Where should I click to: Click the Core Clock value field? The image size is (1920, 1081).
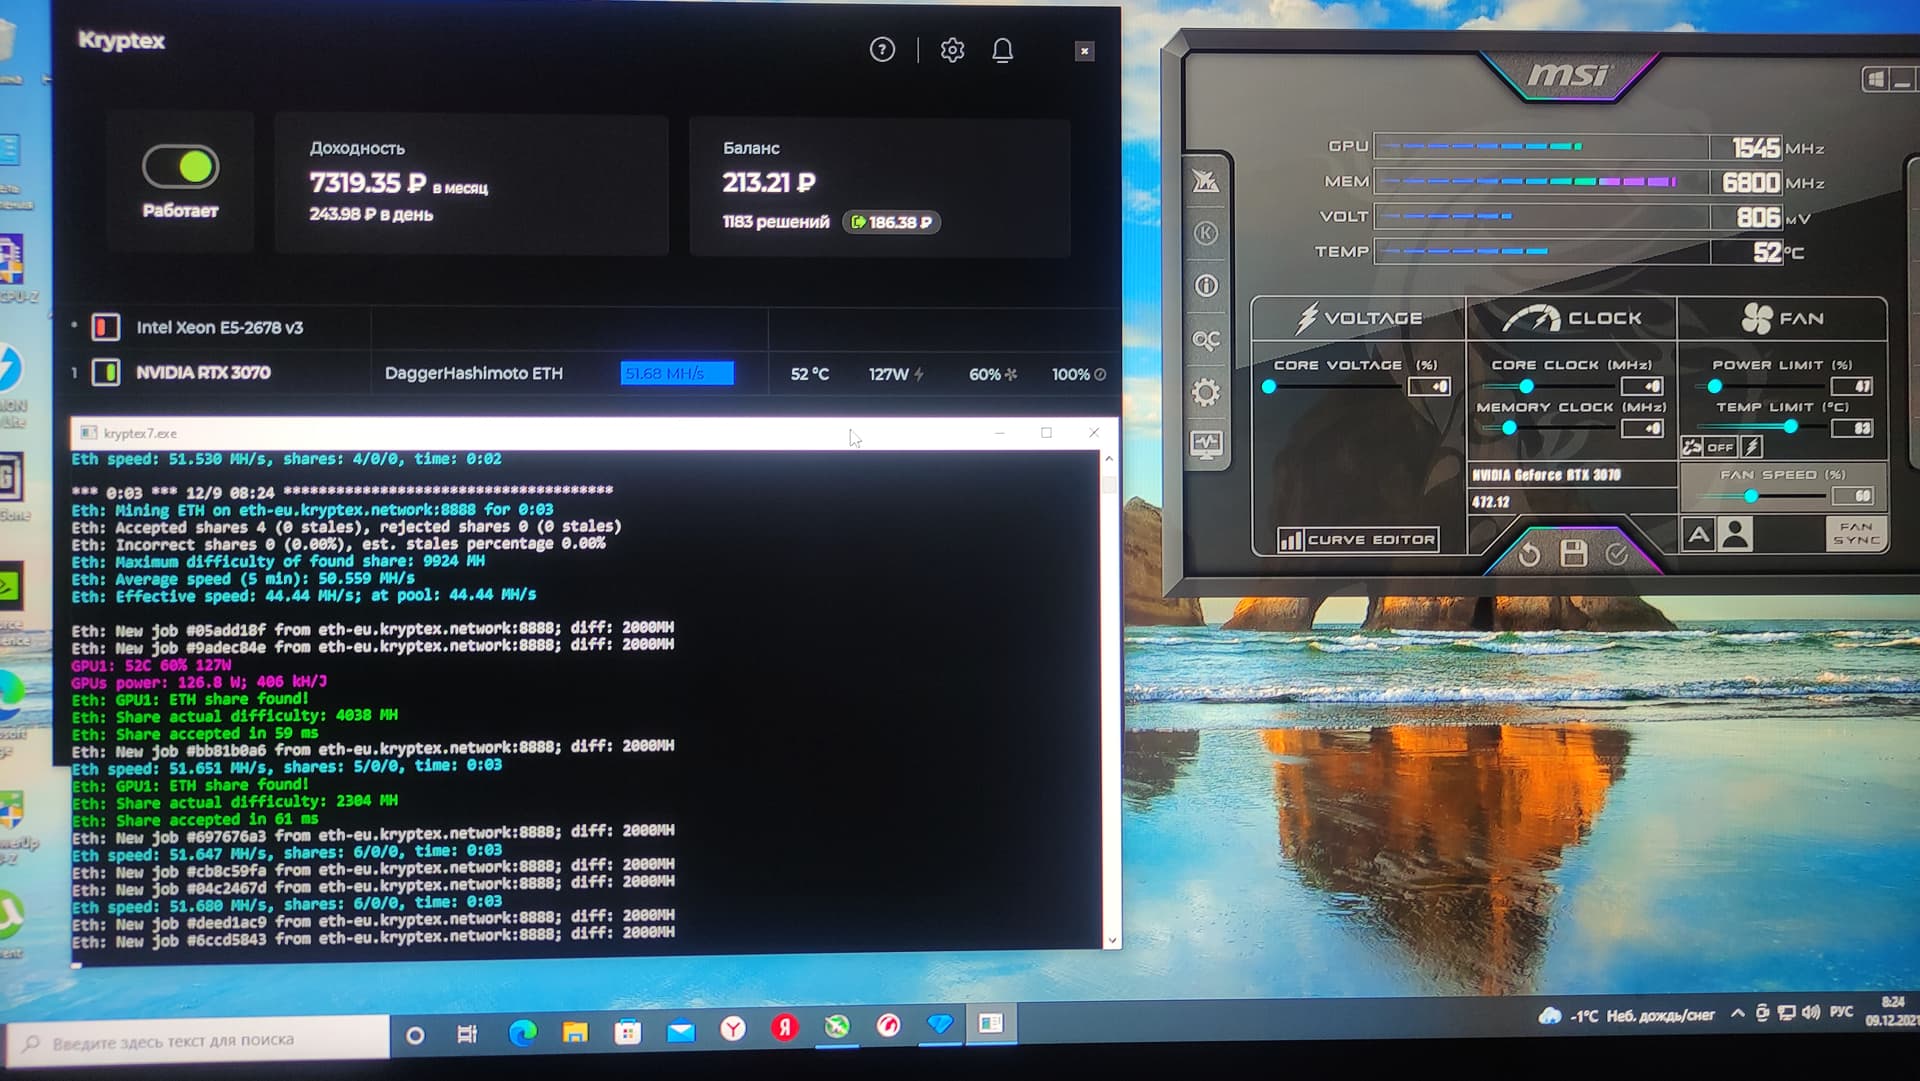[1642, 386]
